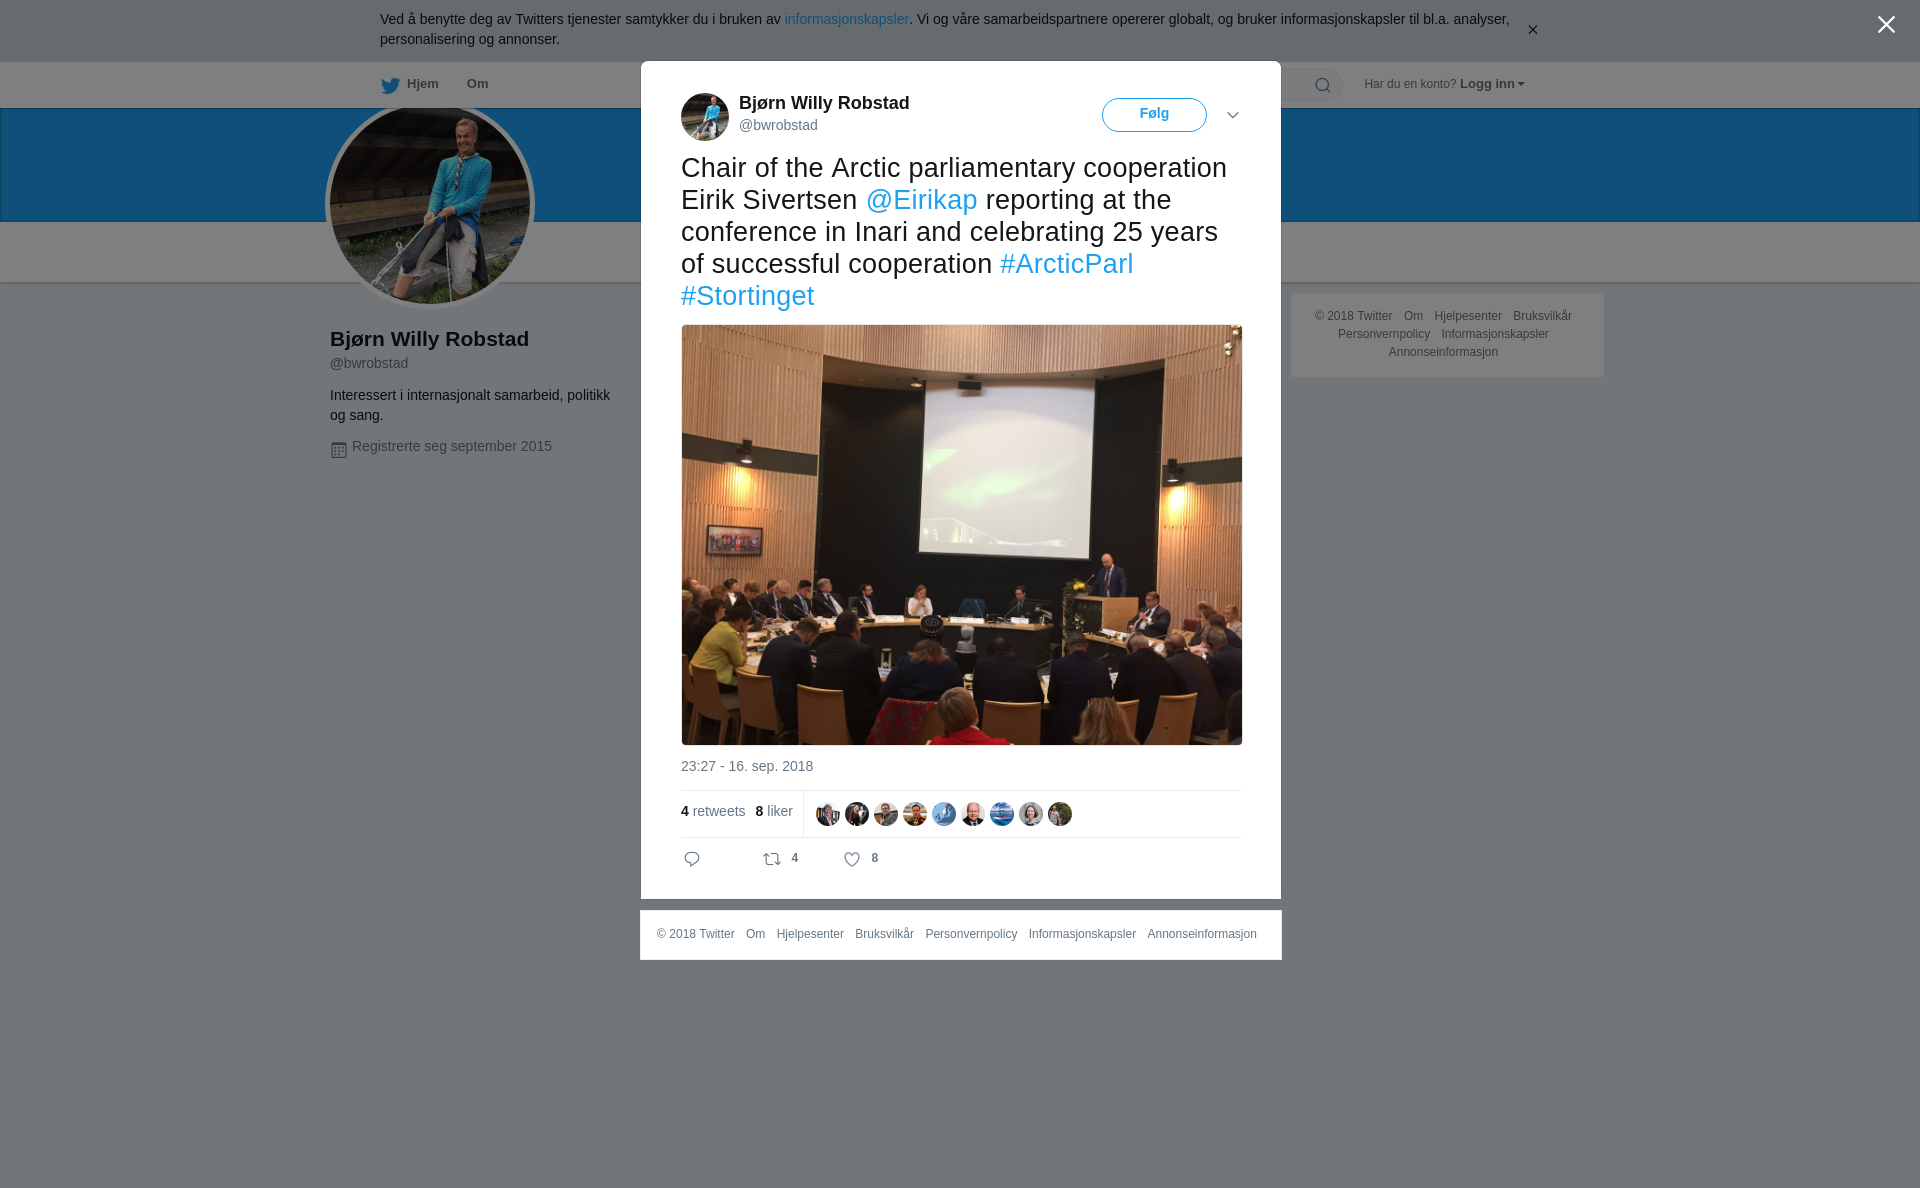The height and width of the screenshot is (1188, 1920).
Task: Expand the tweet options chevron next to Følg
Action: pos(1233,115)
